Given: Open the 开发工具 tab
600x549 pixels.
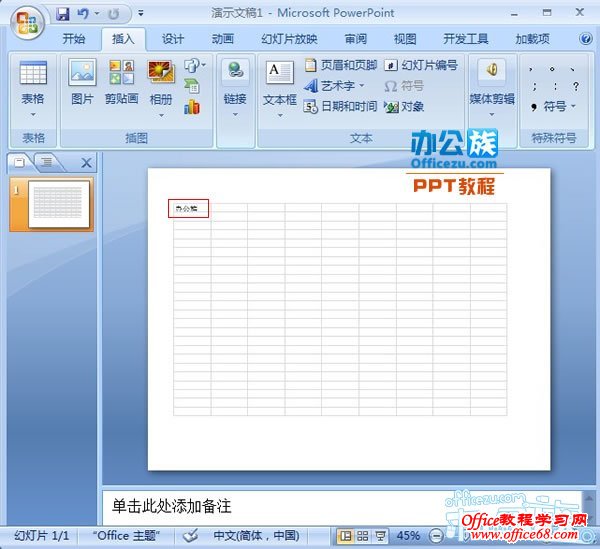Looking at the screenshot, I should tap(466, 39).
